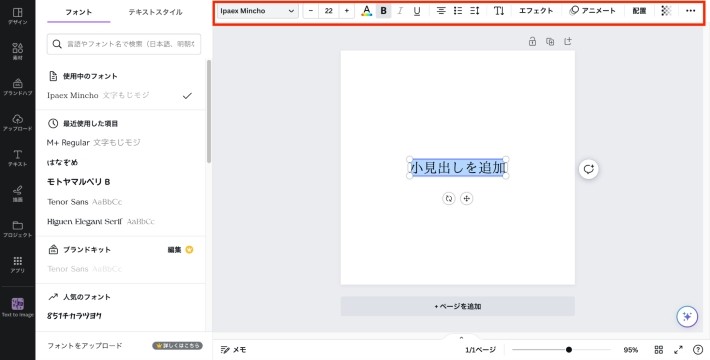
Task: Click the move handle below text
Action: pyautogui.click(x=466, y=198)
